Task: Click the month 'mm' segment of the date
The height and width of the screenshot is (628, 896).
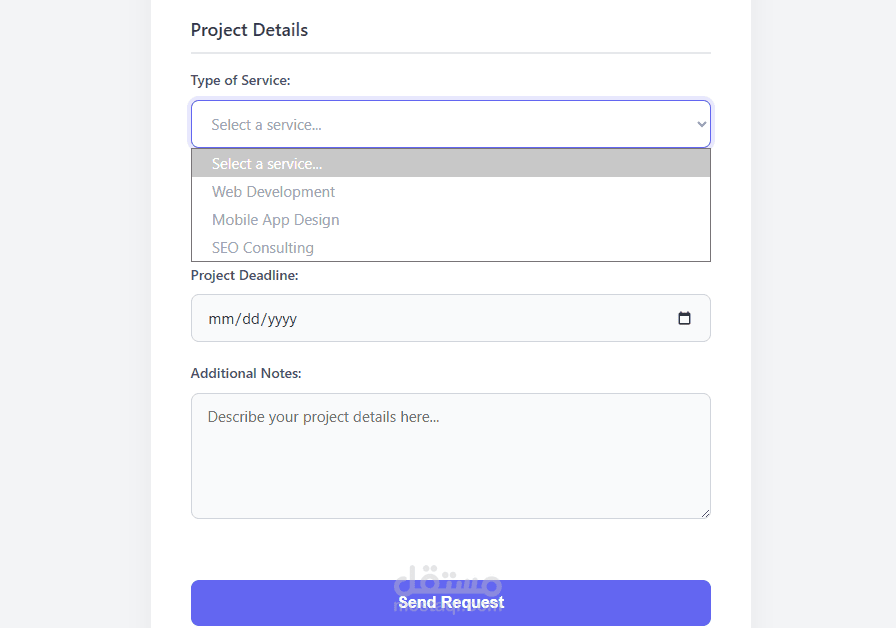Action: coord(220,319)
